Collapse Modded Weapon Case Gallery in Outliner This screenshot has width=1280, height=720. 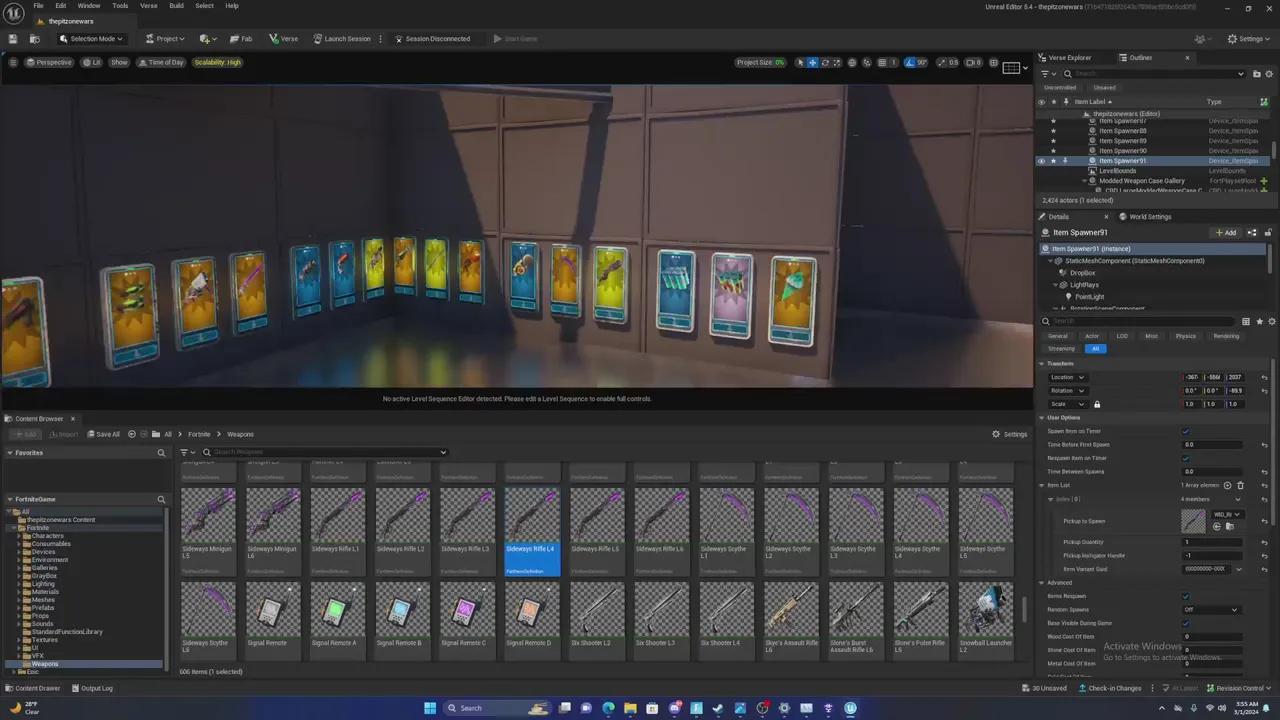point(1085,181)
